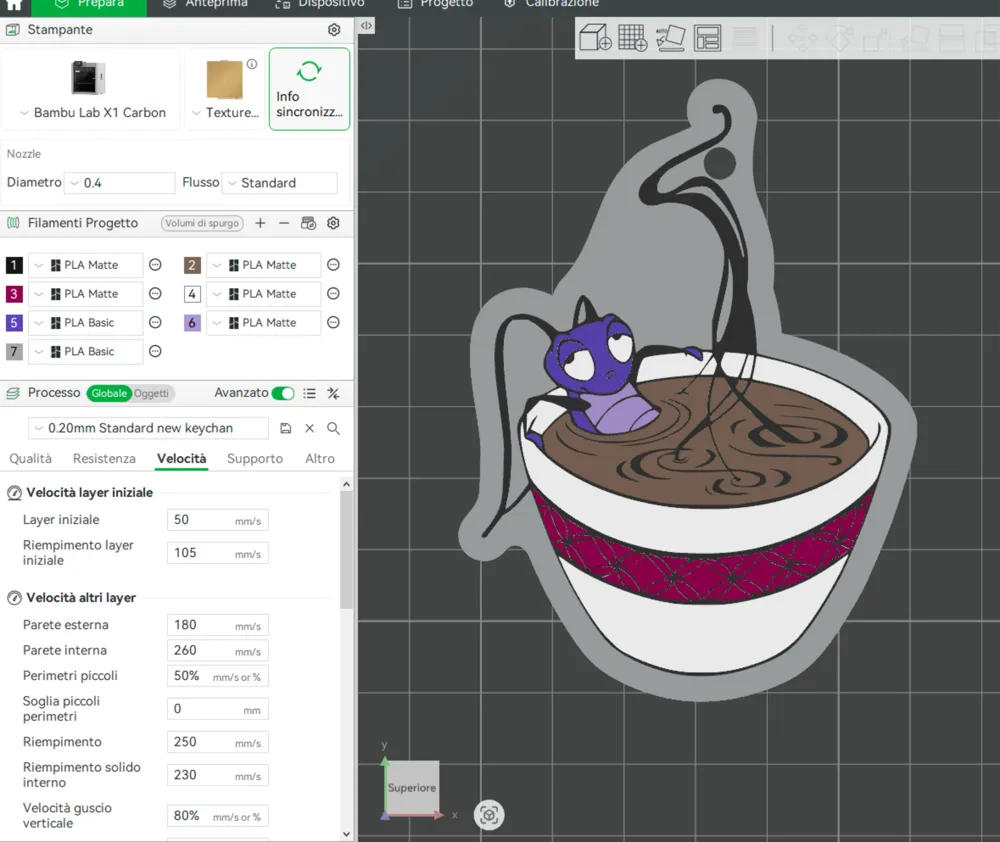Viewport: 1000px width, 842px height.
Task: Toggle the Avanzato switch
Action: pyautogui.click(x=283, y=393)
